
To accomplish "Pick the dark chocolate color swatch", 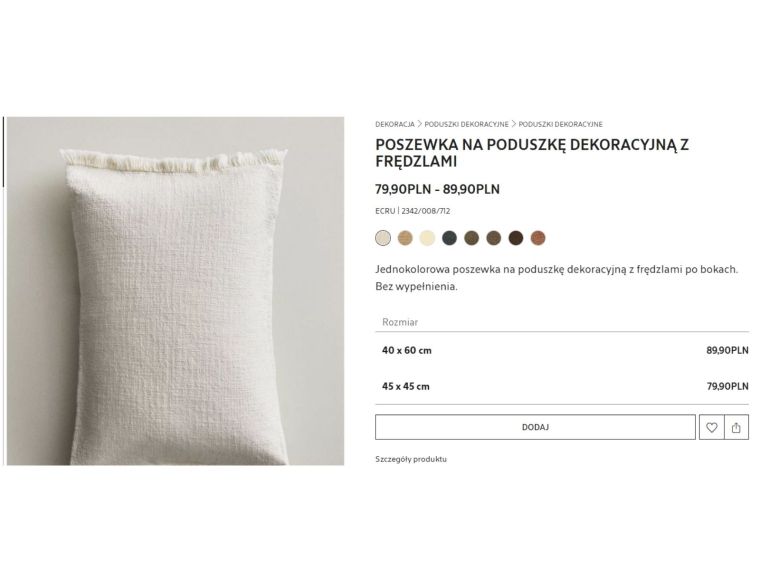I will click(516, 238).
